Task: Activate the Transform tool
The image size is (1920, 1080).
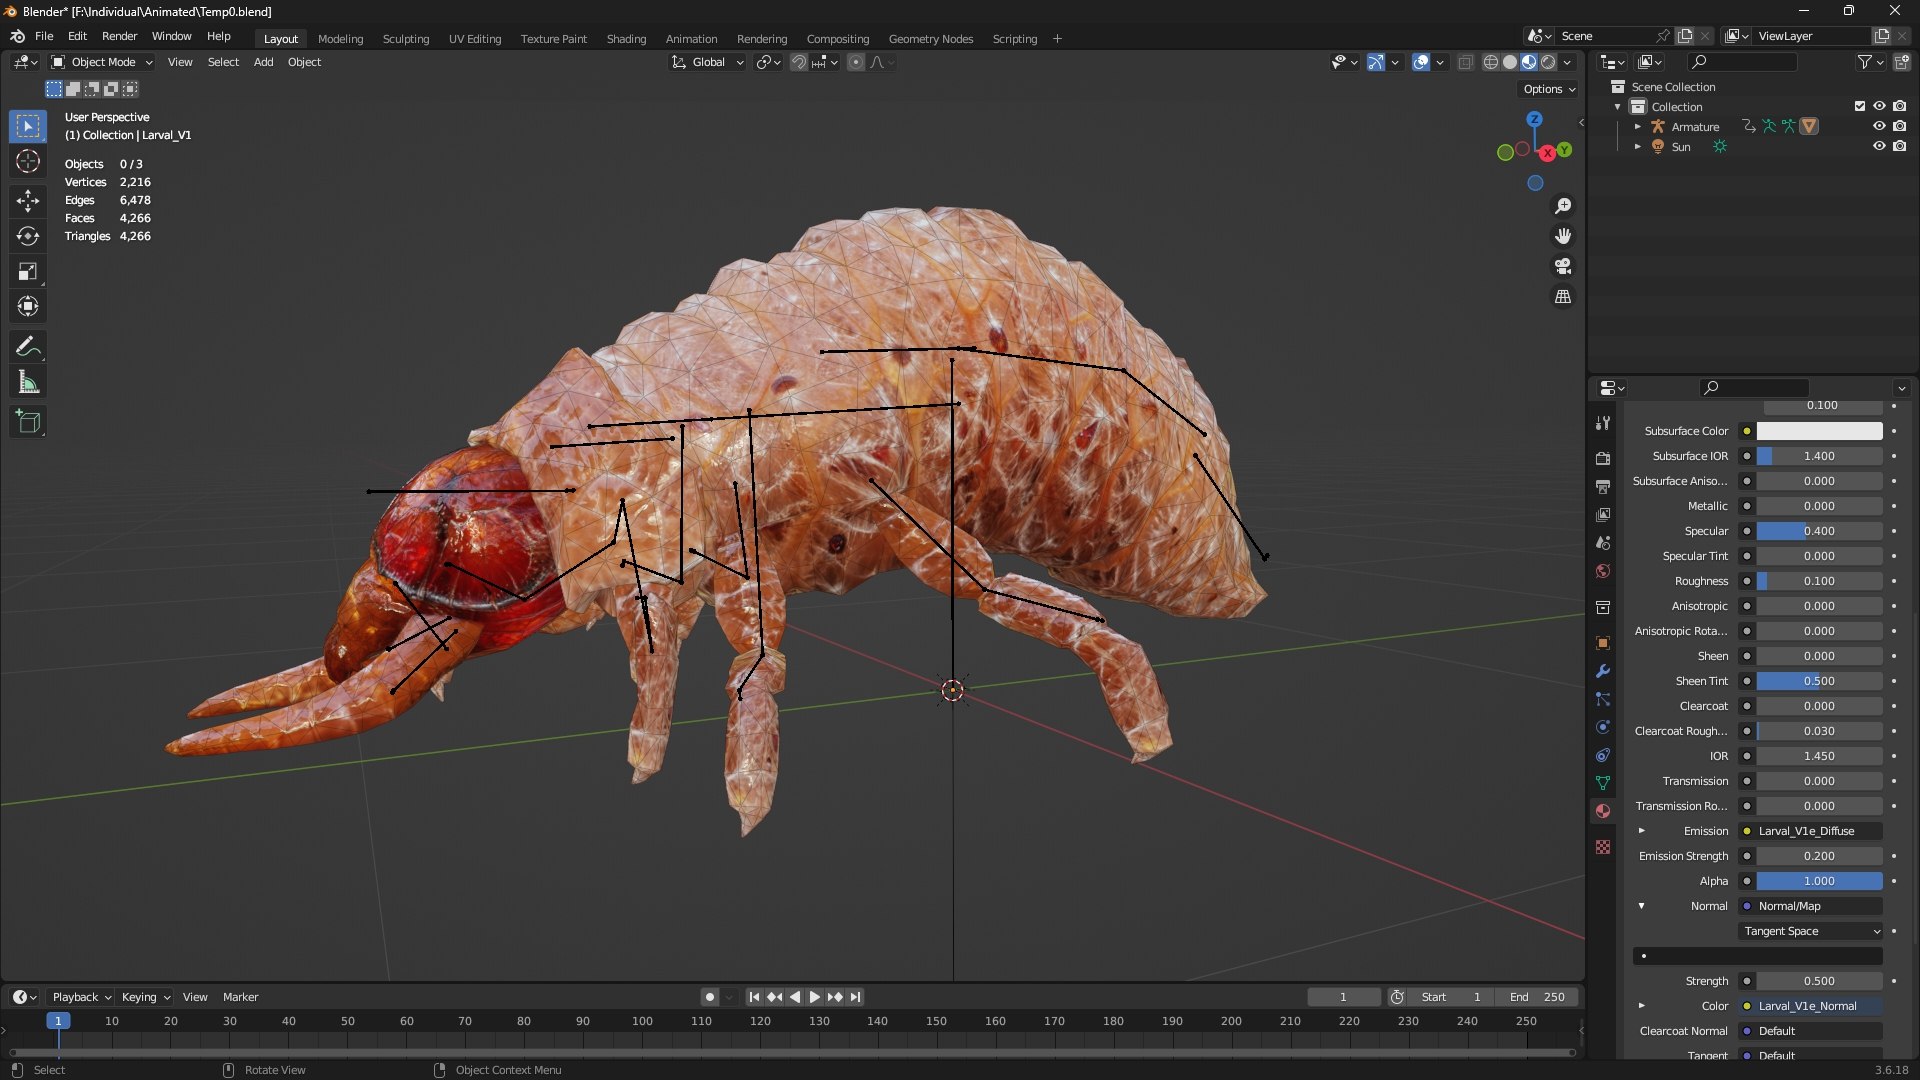Action: pyautogui.click(x=28, y=306)
